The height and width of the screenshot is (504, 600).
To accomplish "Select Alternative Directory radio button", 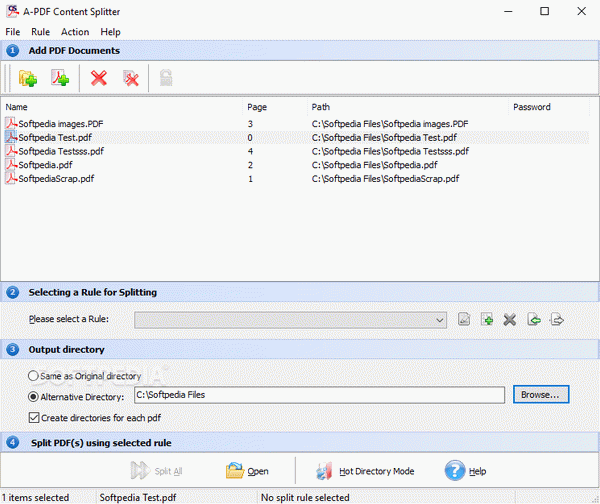I will pos(33,397).
